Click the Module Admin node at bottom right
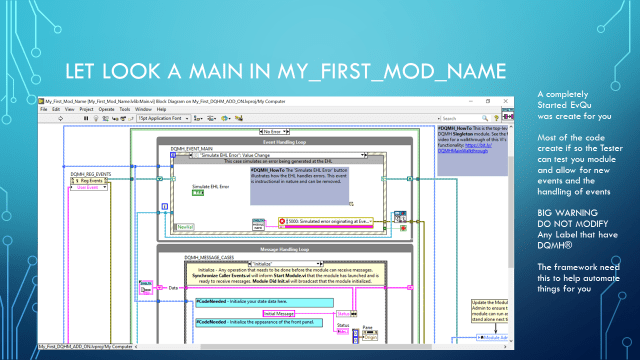 (493, 338)
